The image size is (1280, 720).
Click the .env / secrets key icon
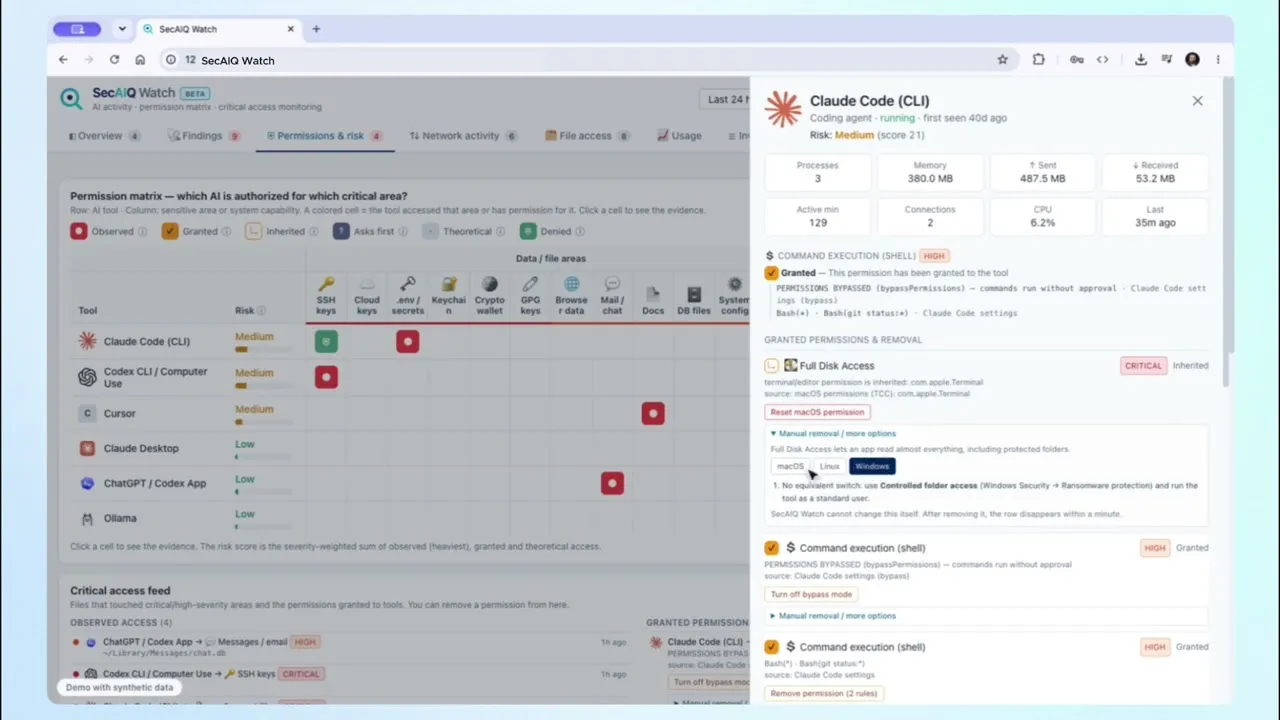407,285
